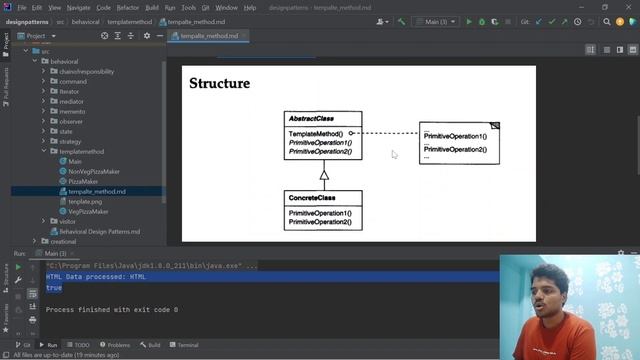This screenshot has height=360, width=640.
Task: Click the behavioral breadcrumb in the navigation bar
Action: [x=85, y=22]
